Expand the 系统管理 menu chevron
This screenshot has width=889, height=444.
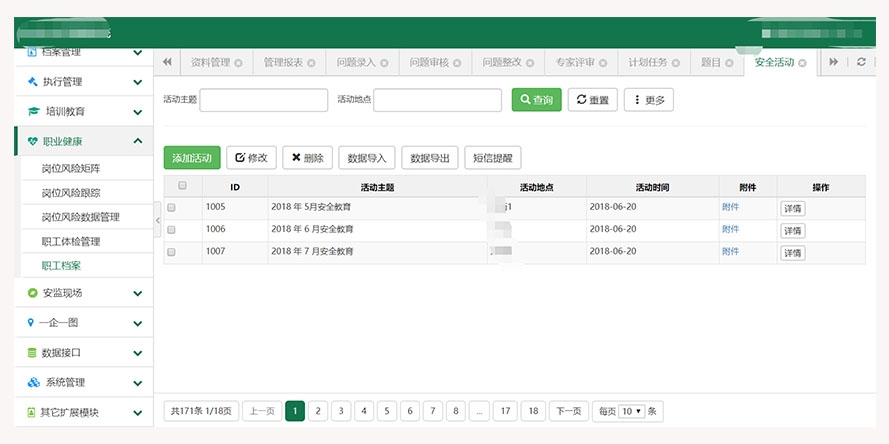tap(137, 383)
